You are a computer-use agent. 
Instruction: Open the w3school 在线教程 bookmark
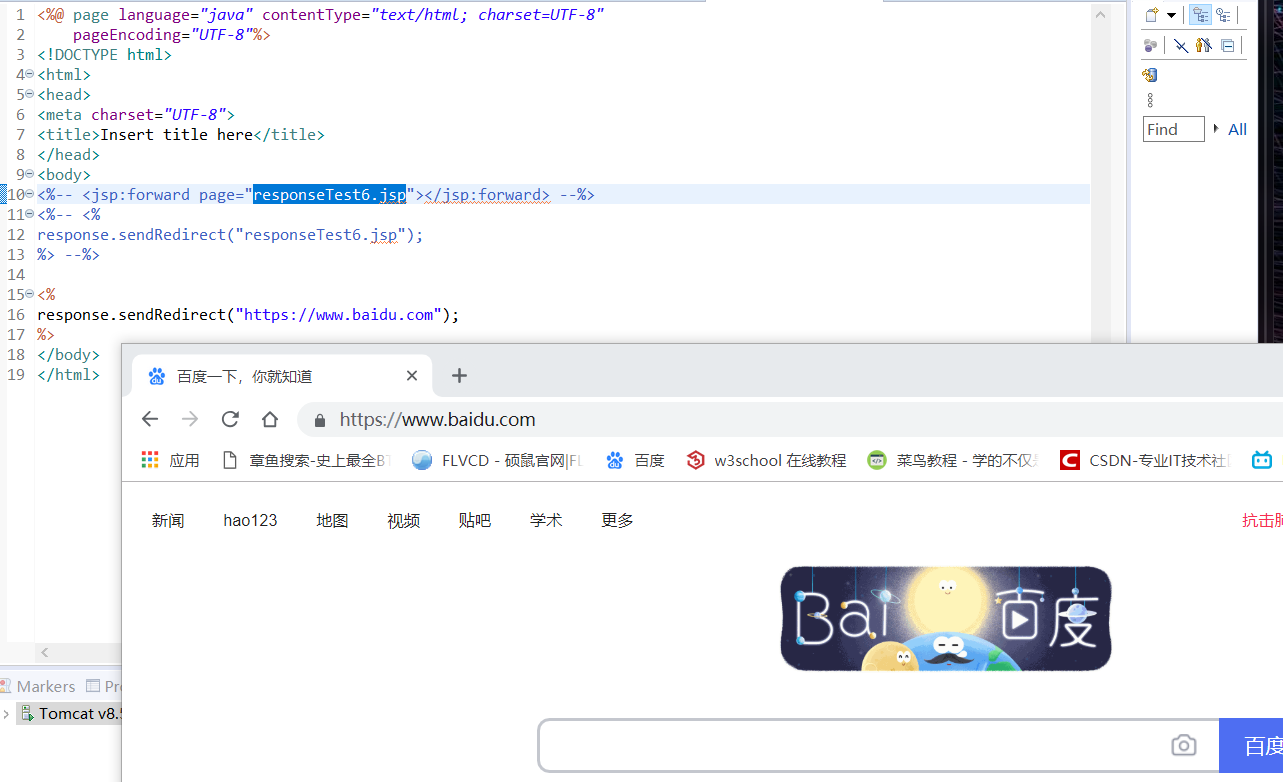[767, 460]
